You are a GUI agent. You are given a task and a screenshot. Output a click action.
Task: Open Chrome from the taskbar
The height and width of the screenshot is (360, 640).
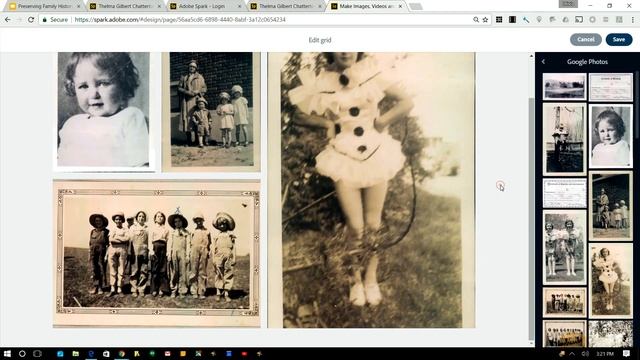(122, 353)
